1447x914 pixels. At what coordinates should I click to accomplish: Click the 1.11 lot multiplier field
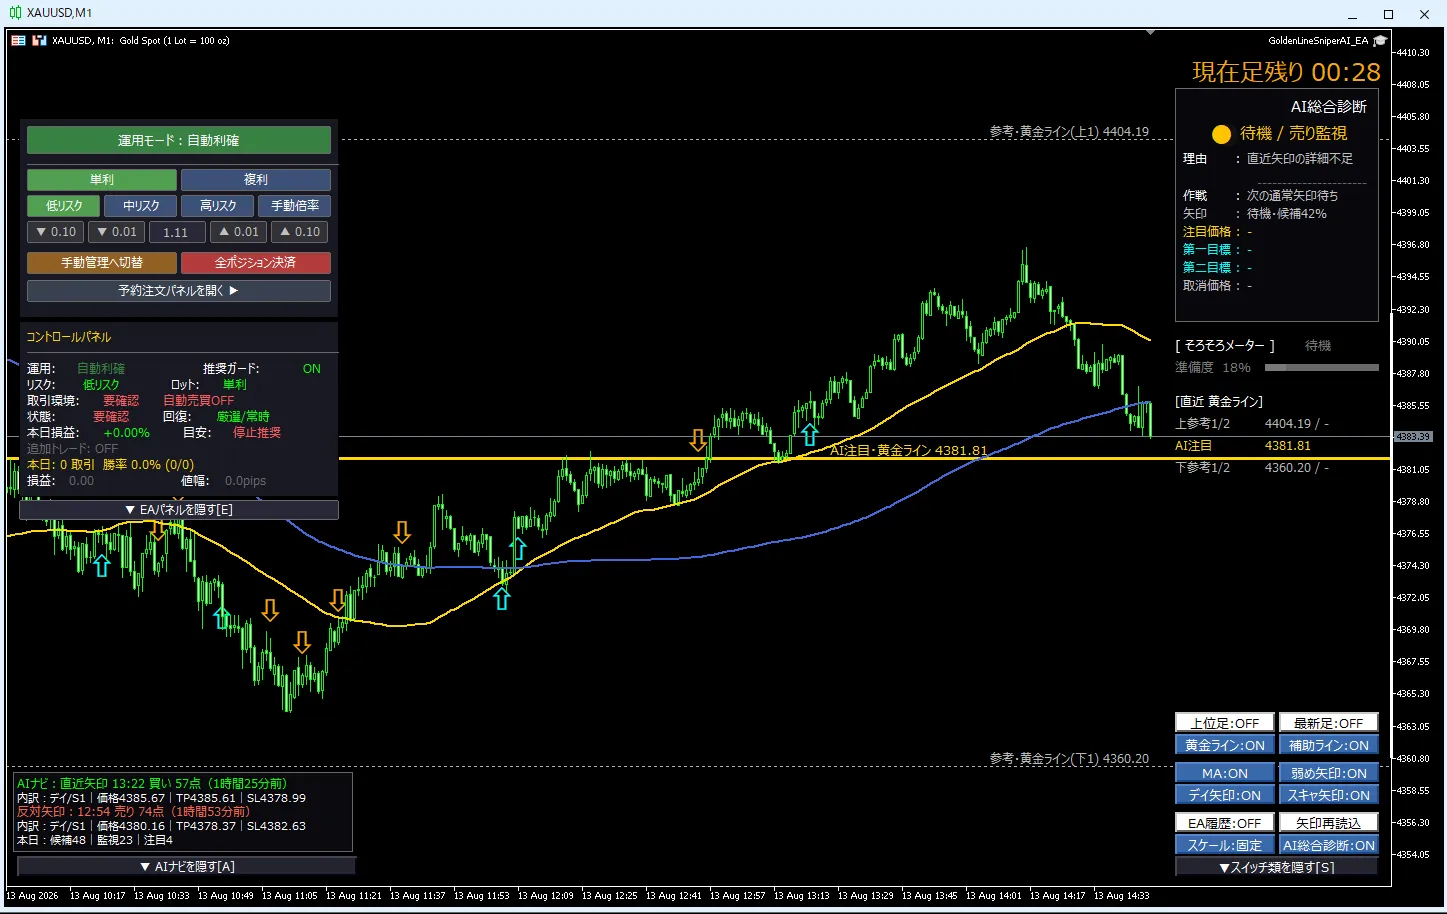tap(177, 232)
